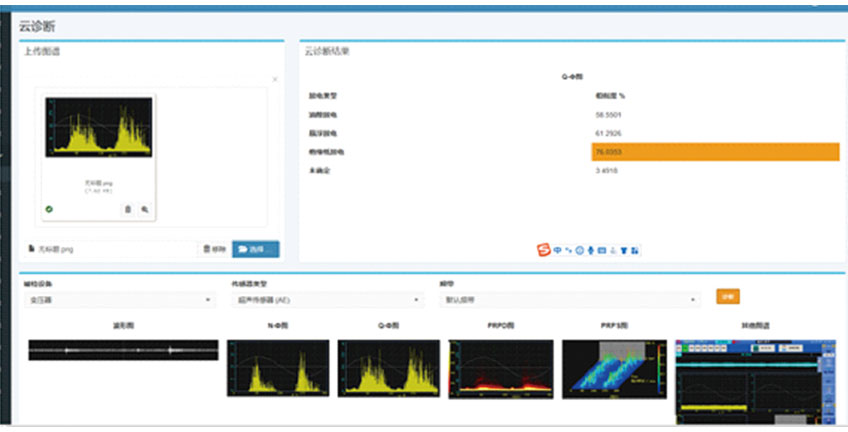The width and height of the screenshot is (848, 432).
Task: Click the uploaded yellow spectrum image preview
Action: point(99,127)
